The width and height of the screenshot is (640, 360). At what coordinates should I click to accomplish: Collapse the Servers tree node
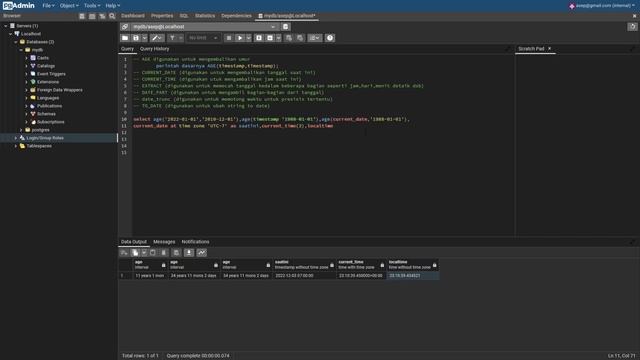(6, 26)
